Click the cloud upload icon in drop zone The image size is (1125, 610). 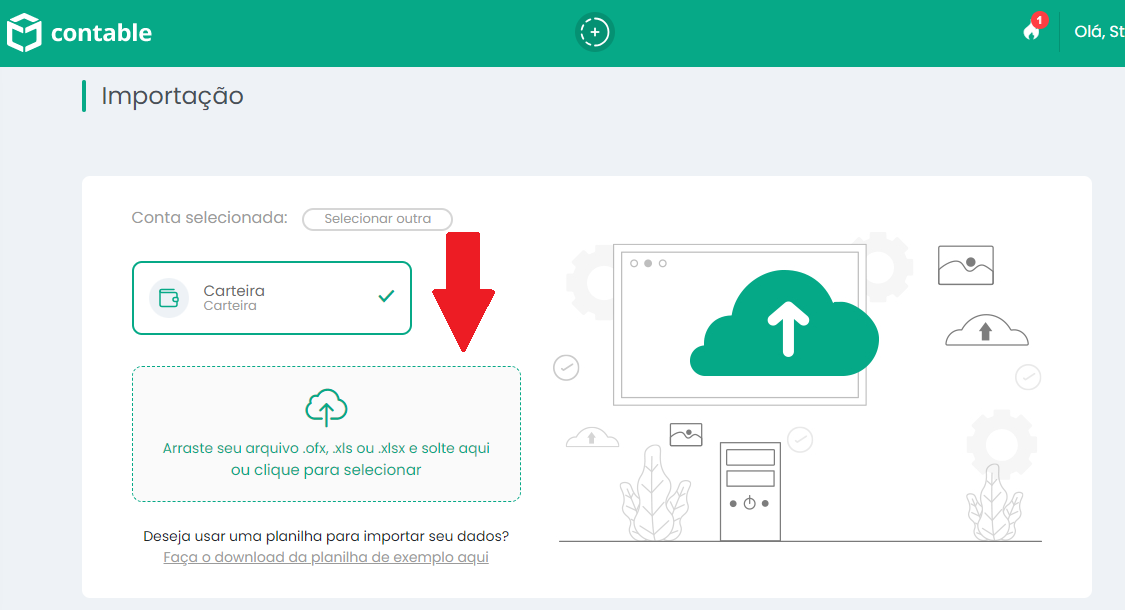(x=326, y=408)
